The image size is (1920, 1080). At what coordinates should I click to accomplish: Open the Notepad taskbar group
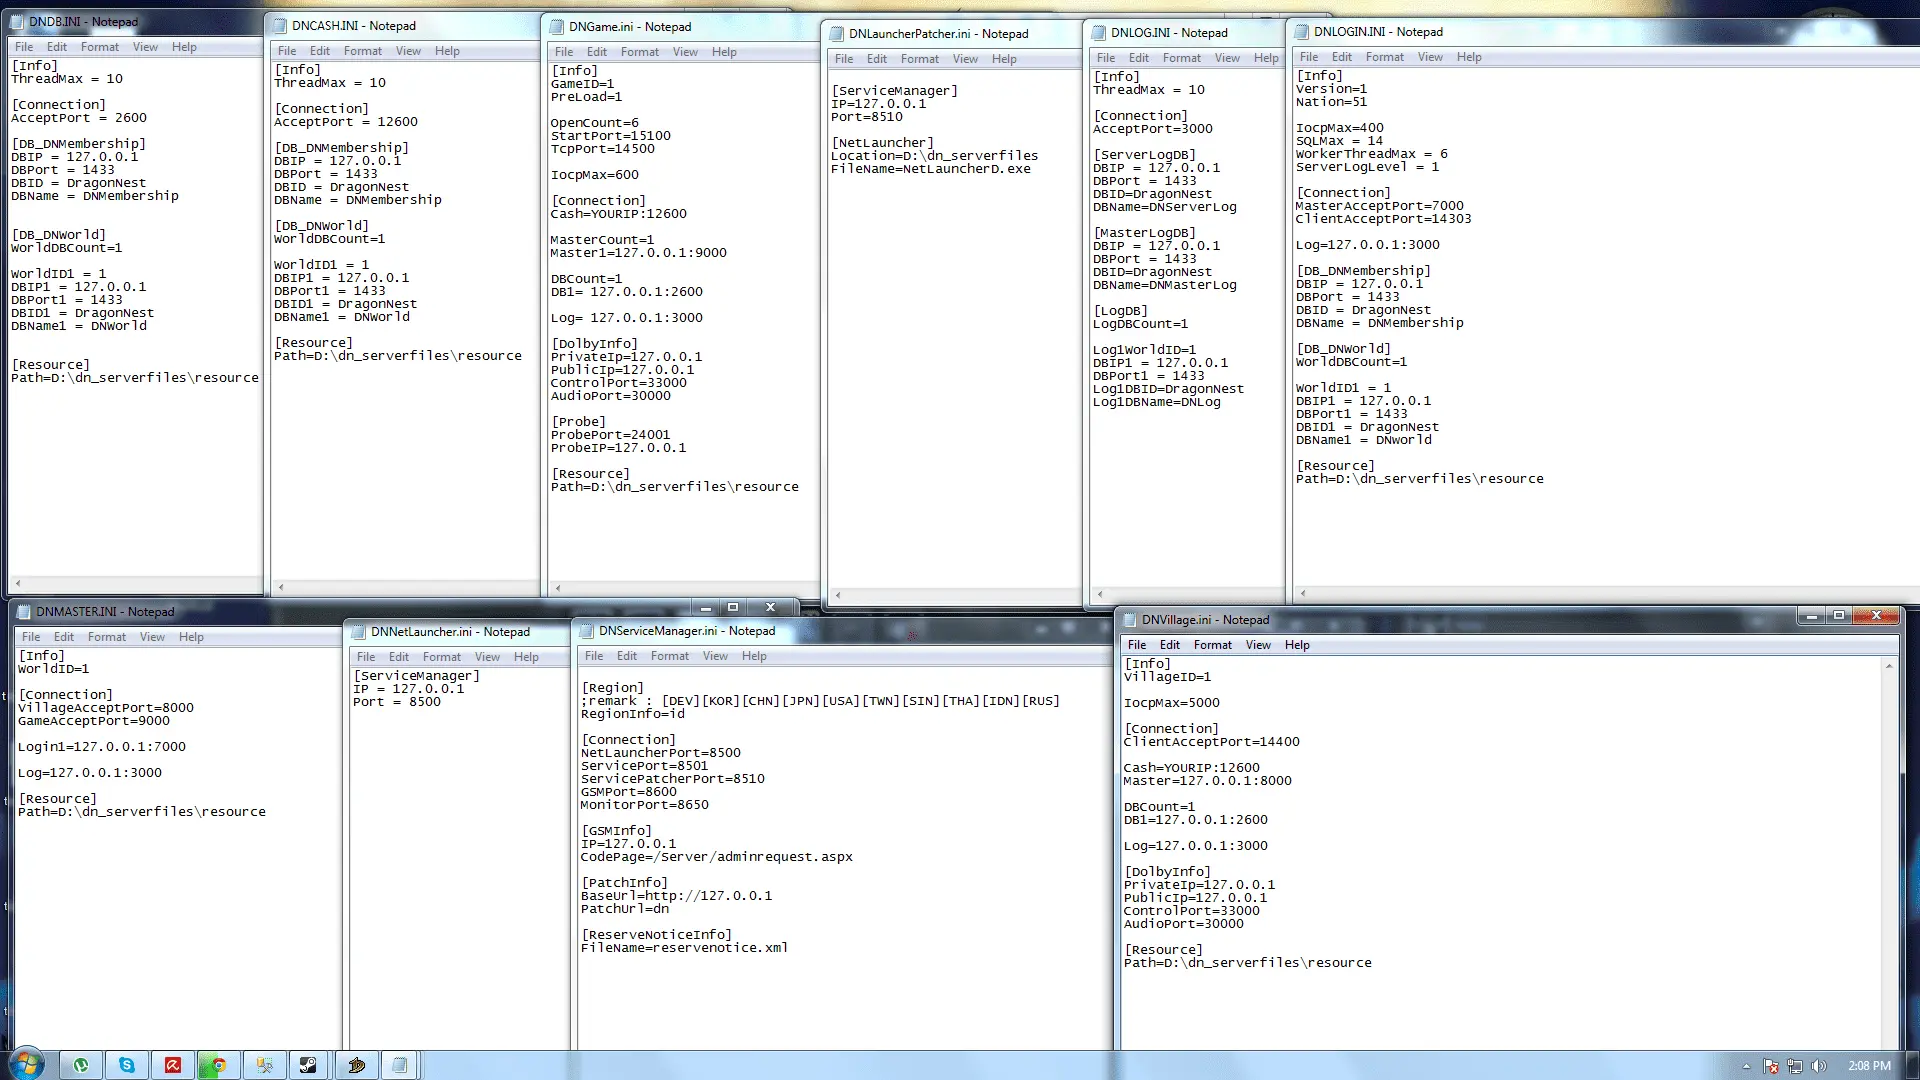(x=399, y=1065)
